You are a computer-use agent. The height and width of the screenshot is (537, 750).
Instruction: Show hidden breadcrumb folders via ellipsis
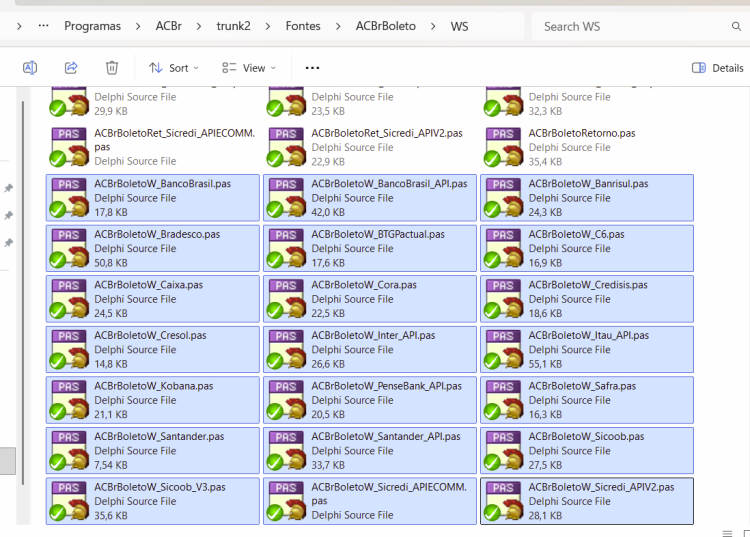tap(44, 25)
